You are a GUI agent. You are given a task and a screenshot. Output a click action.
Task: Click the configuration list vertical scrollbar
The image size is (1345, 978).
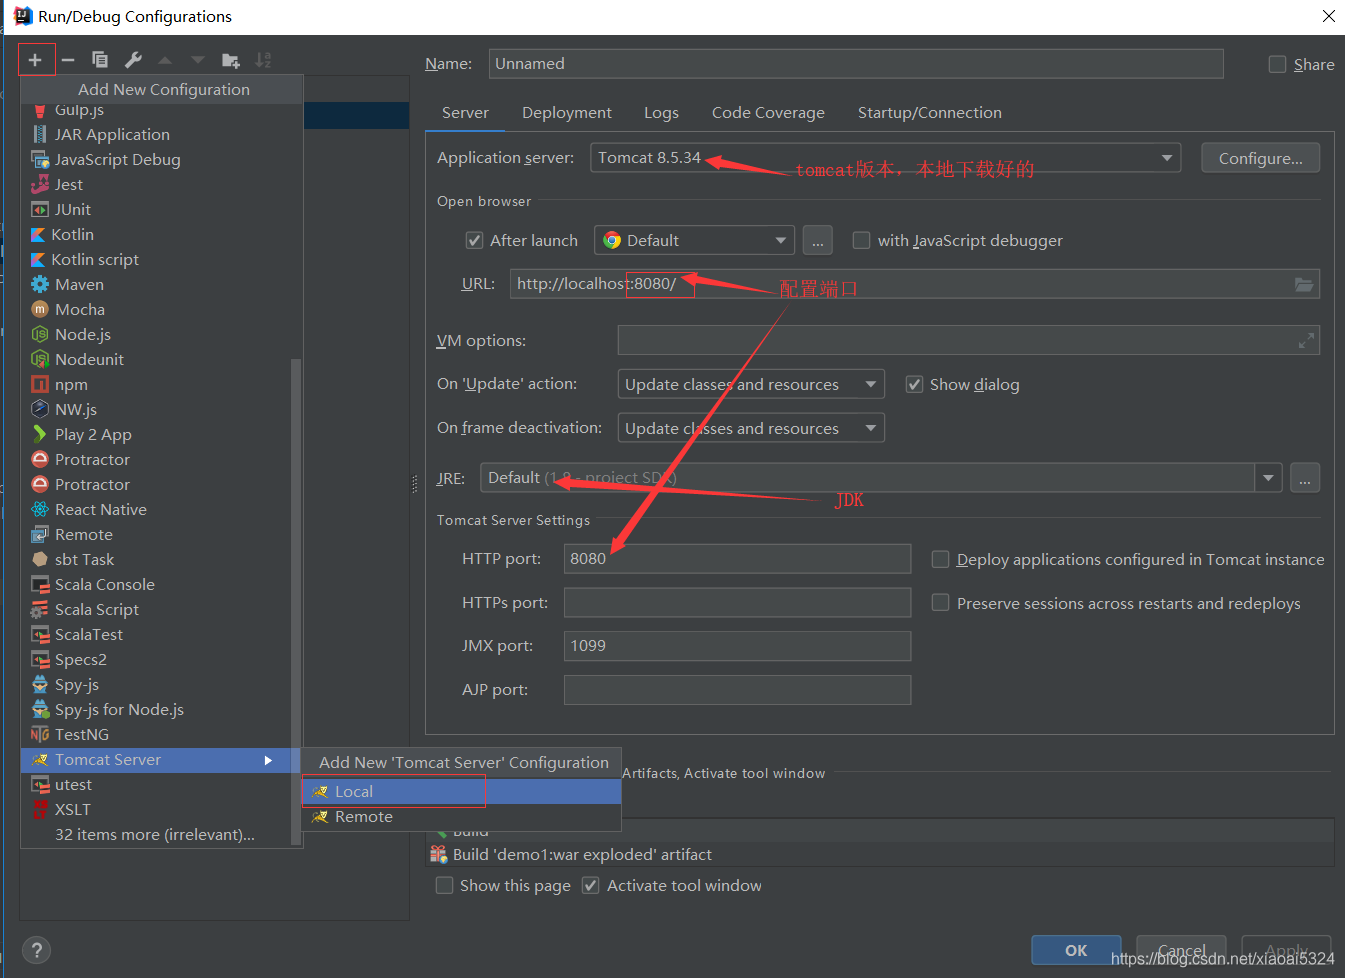tap(296, 600)
